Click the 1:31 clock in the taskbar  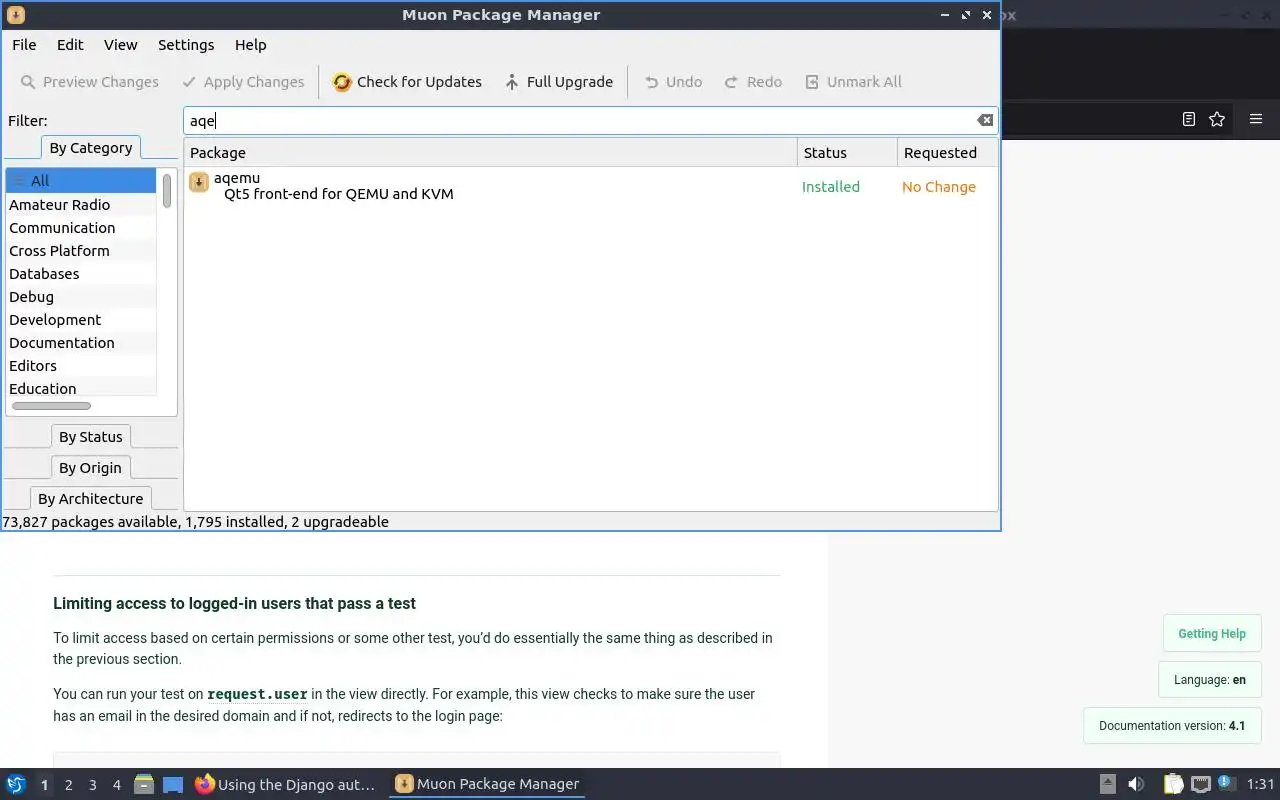(x=1260, y=785)
